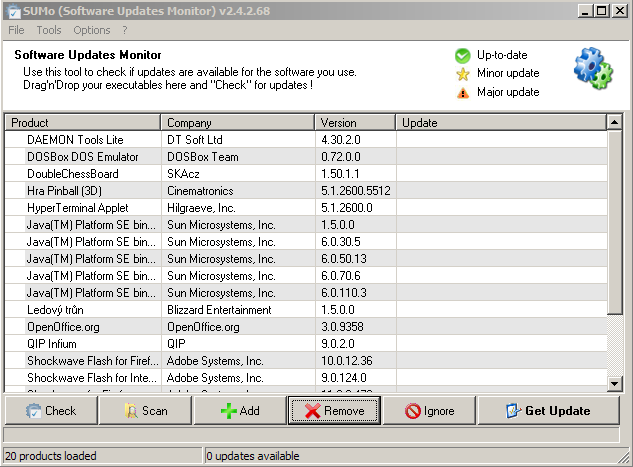The width and height of the screenshot is (633, 467).
Task: Minimize the SUMo window
Action: coord(584,10)
